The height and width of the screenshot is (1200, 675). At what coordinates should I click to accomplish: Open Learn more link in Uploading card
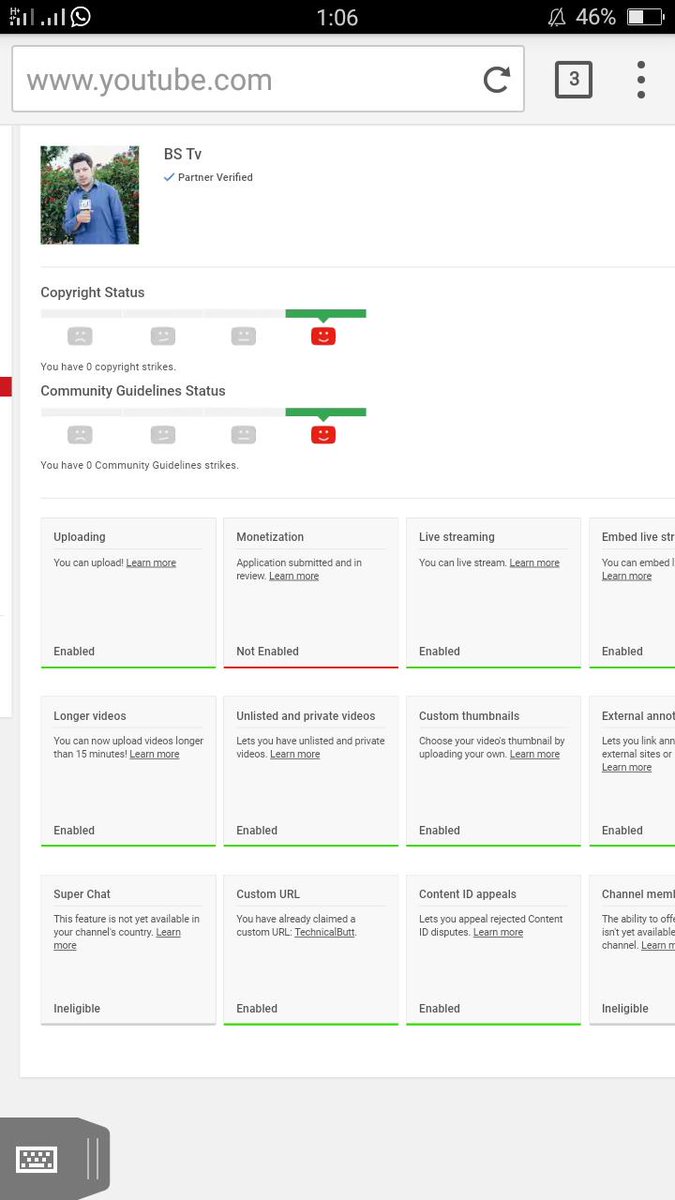point(151,563)
